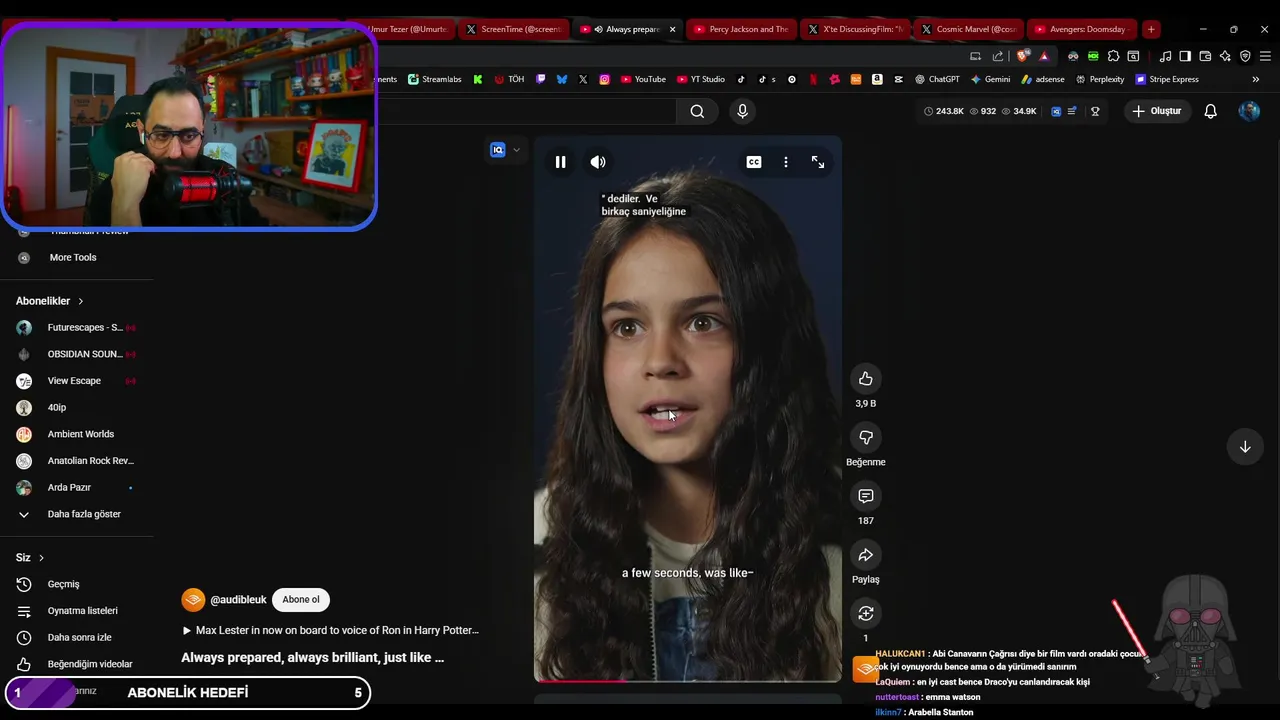Image resolution: width=1280 pixels, height=720 pixels.
Task: Open the Instagram bookmark icon
Action: 604,79
